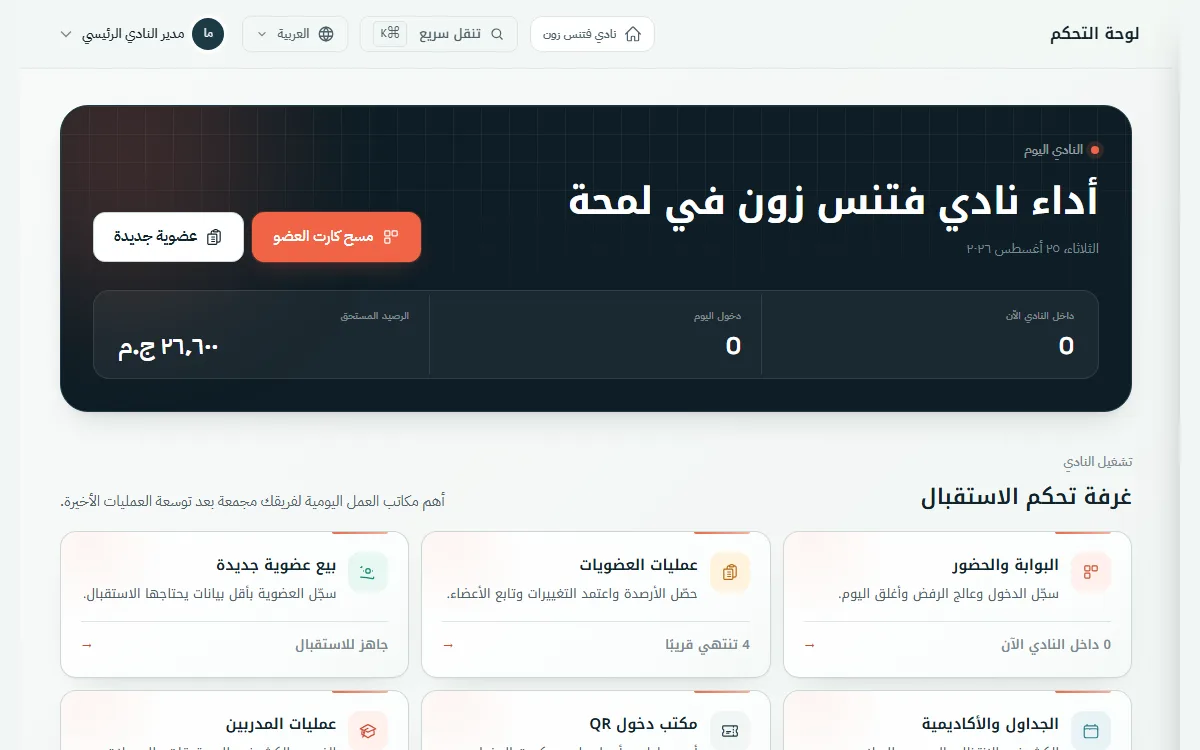Image resolution: width=1200 pixels, height=750 pixels.
Task: Click the search magnifier icon in تنقل سريع
Action: [x=497, y=34]
